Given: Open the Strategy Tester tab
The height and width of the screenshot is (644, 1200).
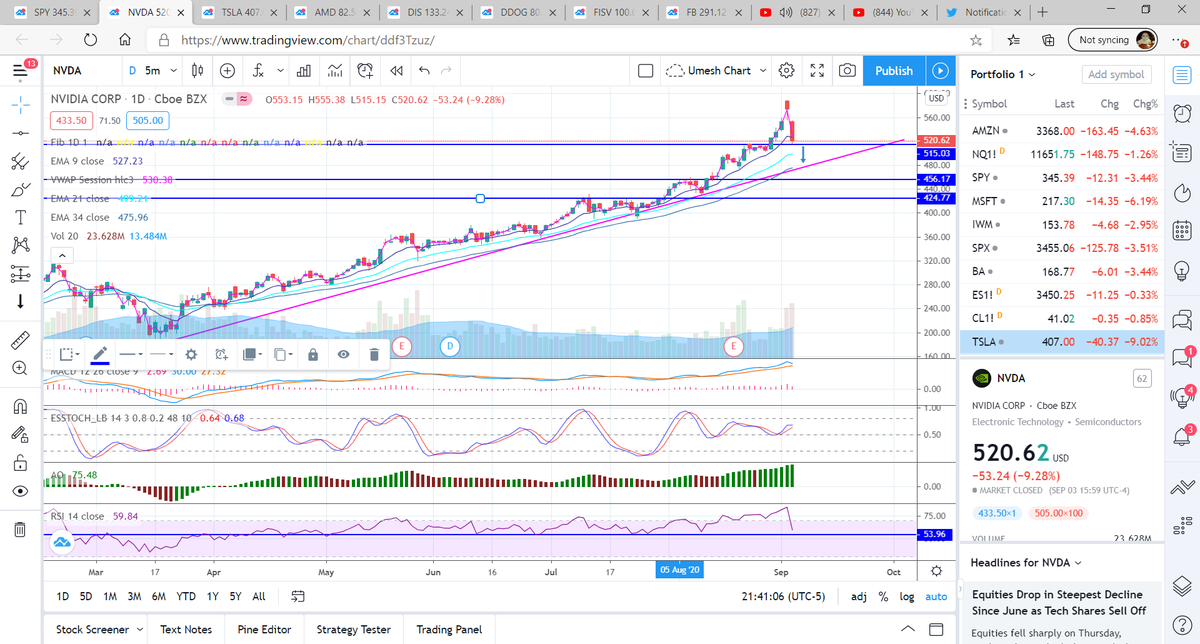Looking at the screenshot, I should tap(353, 629).
